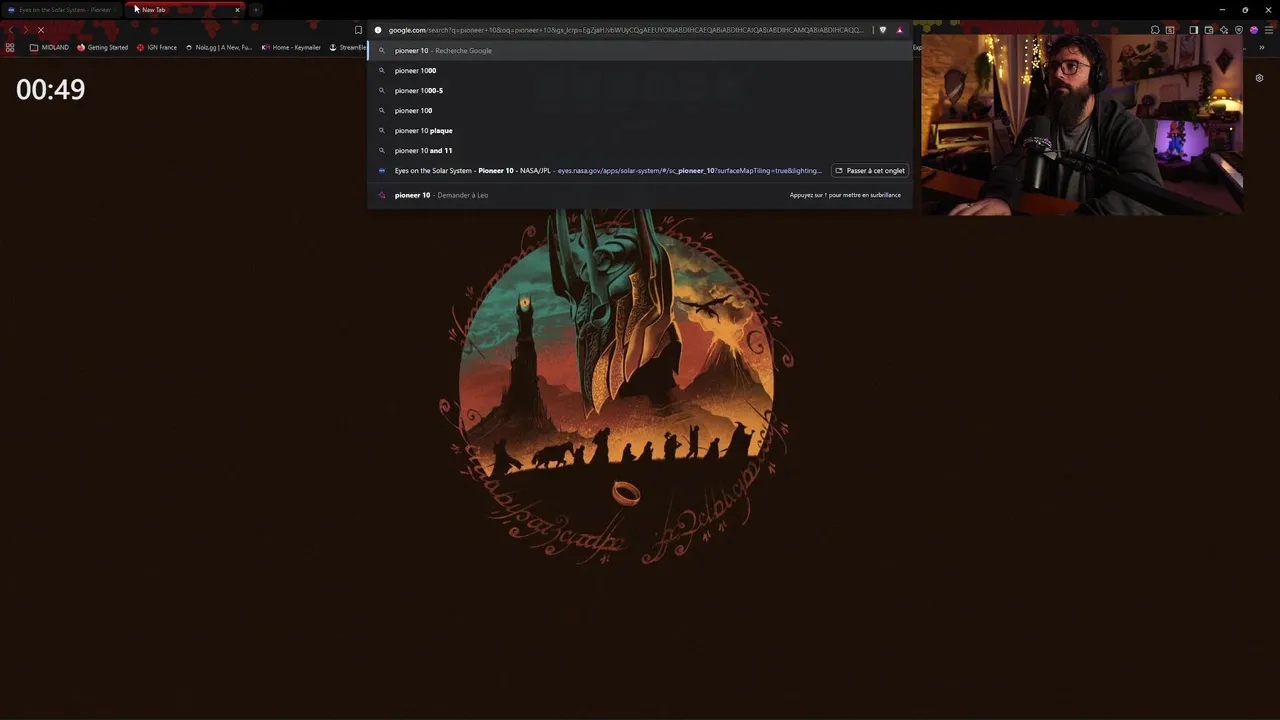The width and height of the screenshot is (1280, 720).
Task: Open the browser hamburger menu
Action: pos(1269,30)
